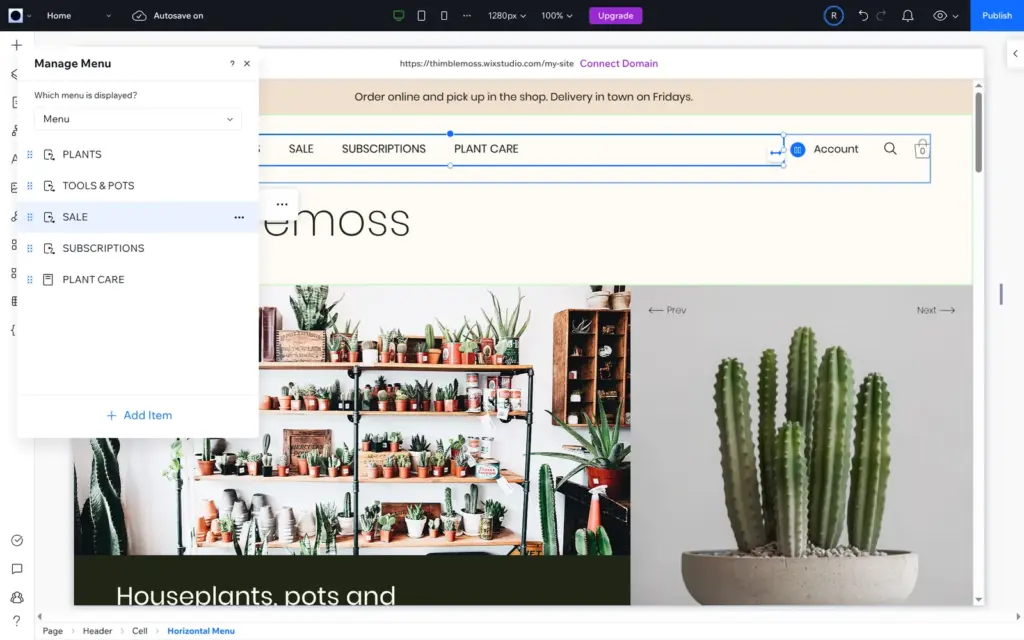The height and width of the screenshot is (640, 1024).
Task: Undo the last action
Action: point(863,16)
